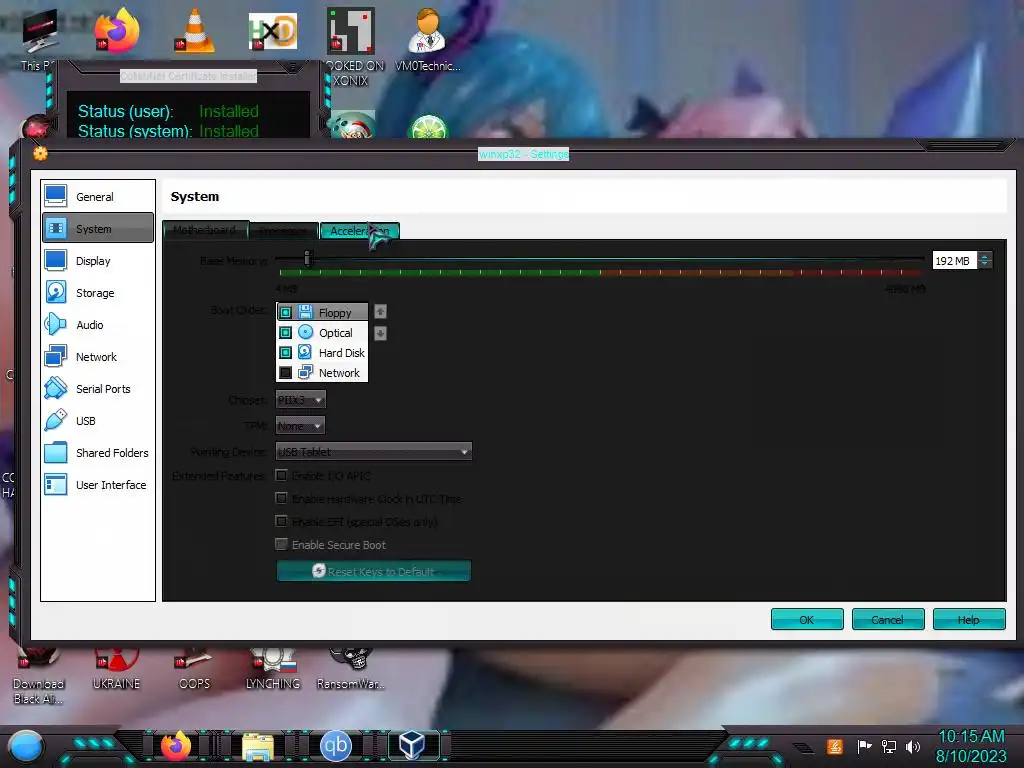
Task: Click the Firefox desktop shortcut icon
Action: [117, 31]
